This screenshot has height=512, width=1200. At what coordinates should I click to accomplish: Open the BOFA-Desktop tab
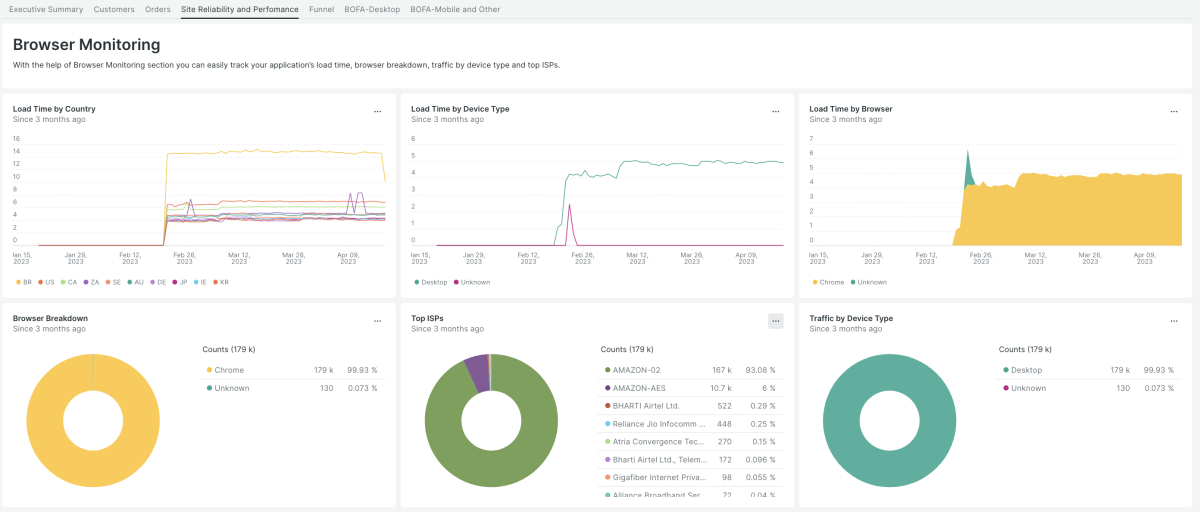[x=372, y=9]
